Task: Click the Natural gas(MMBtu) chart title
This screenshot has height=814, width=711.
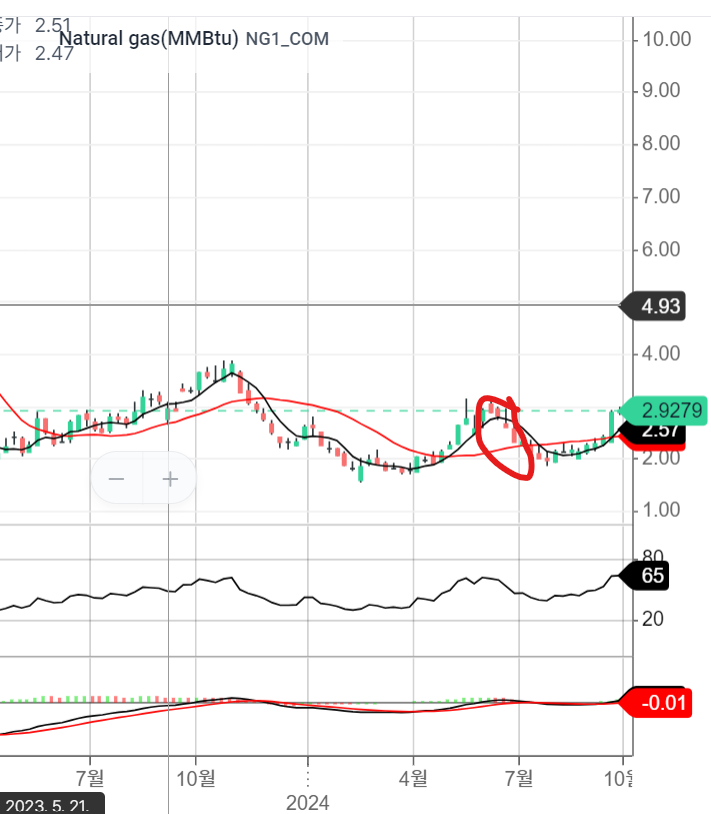Action: click(148, 39)
